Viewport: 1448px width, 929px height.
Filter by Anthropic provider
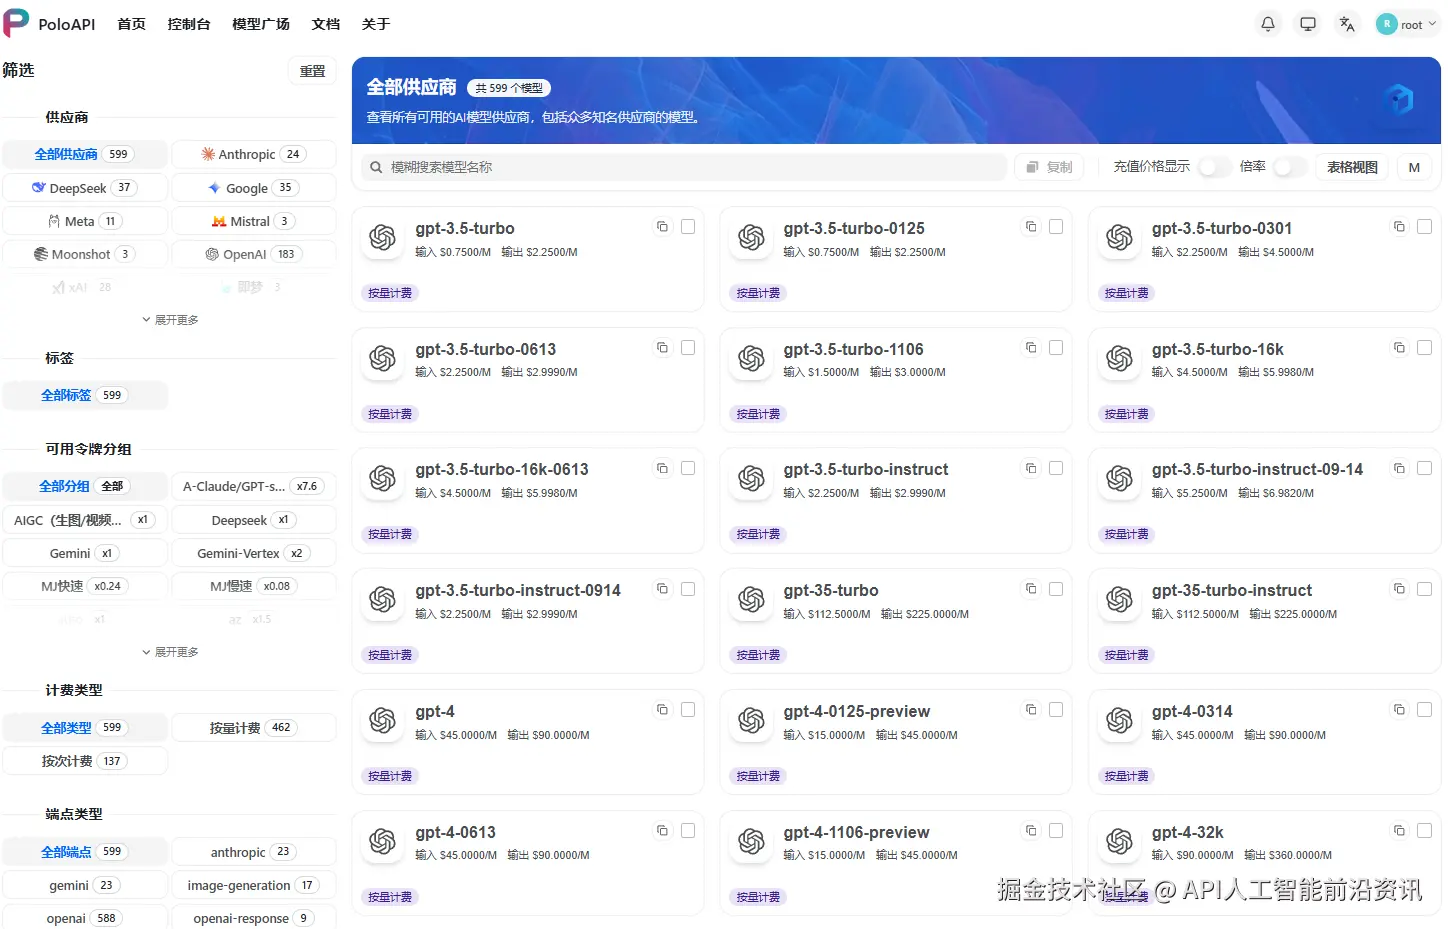tap(254, 154)
